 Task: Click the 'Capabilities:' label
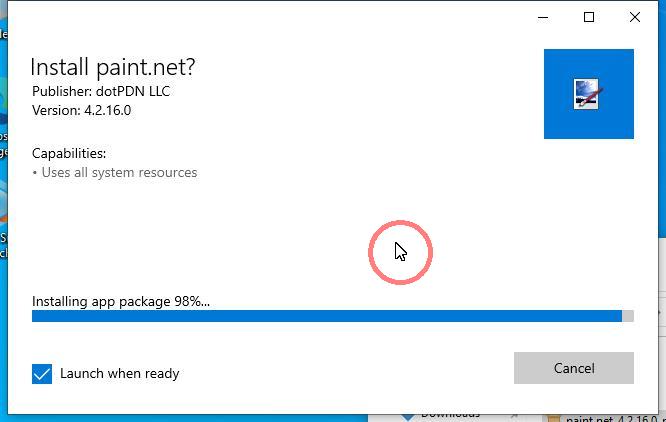(69, 153)
